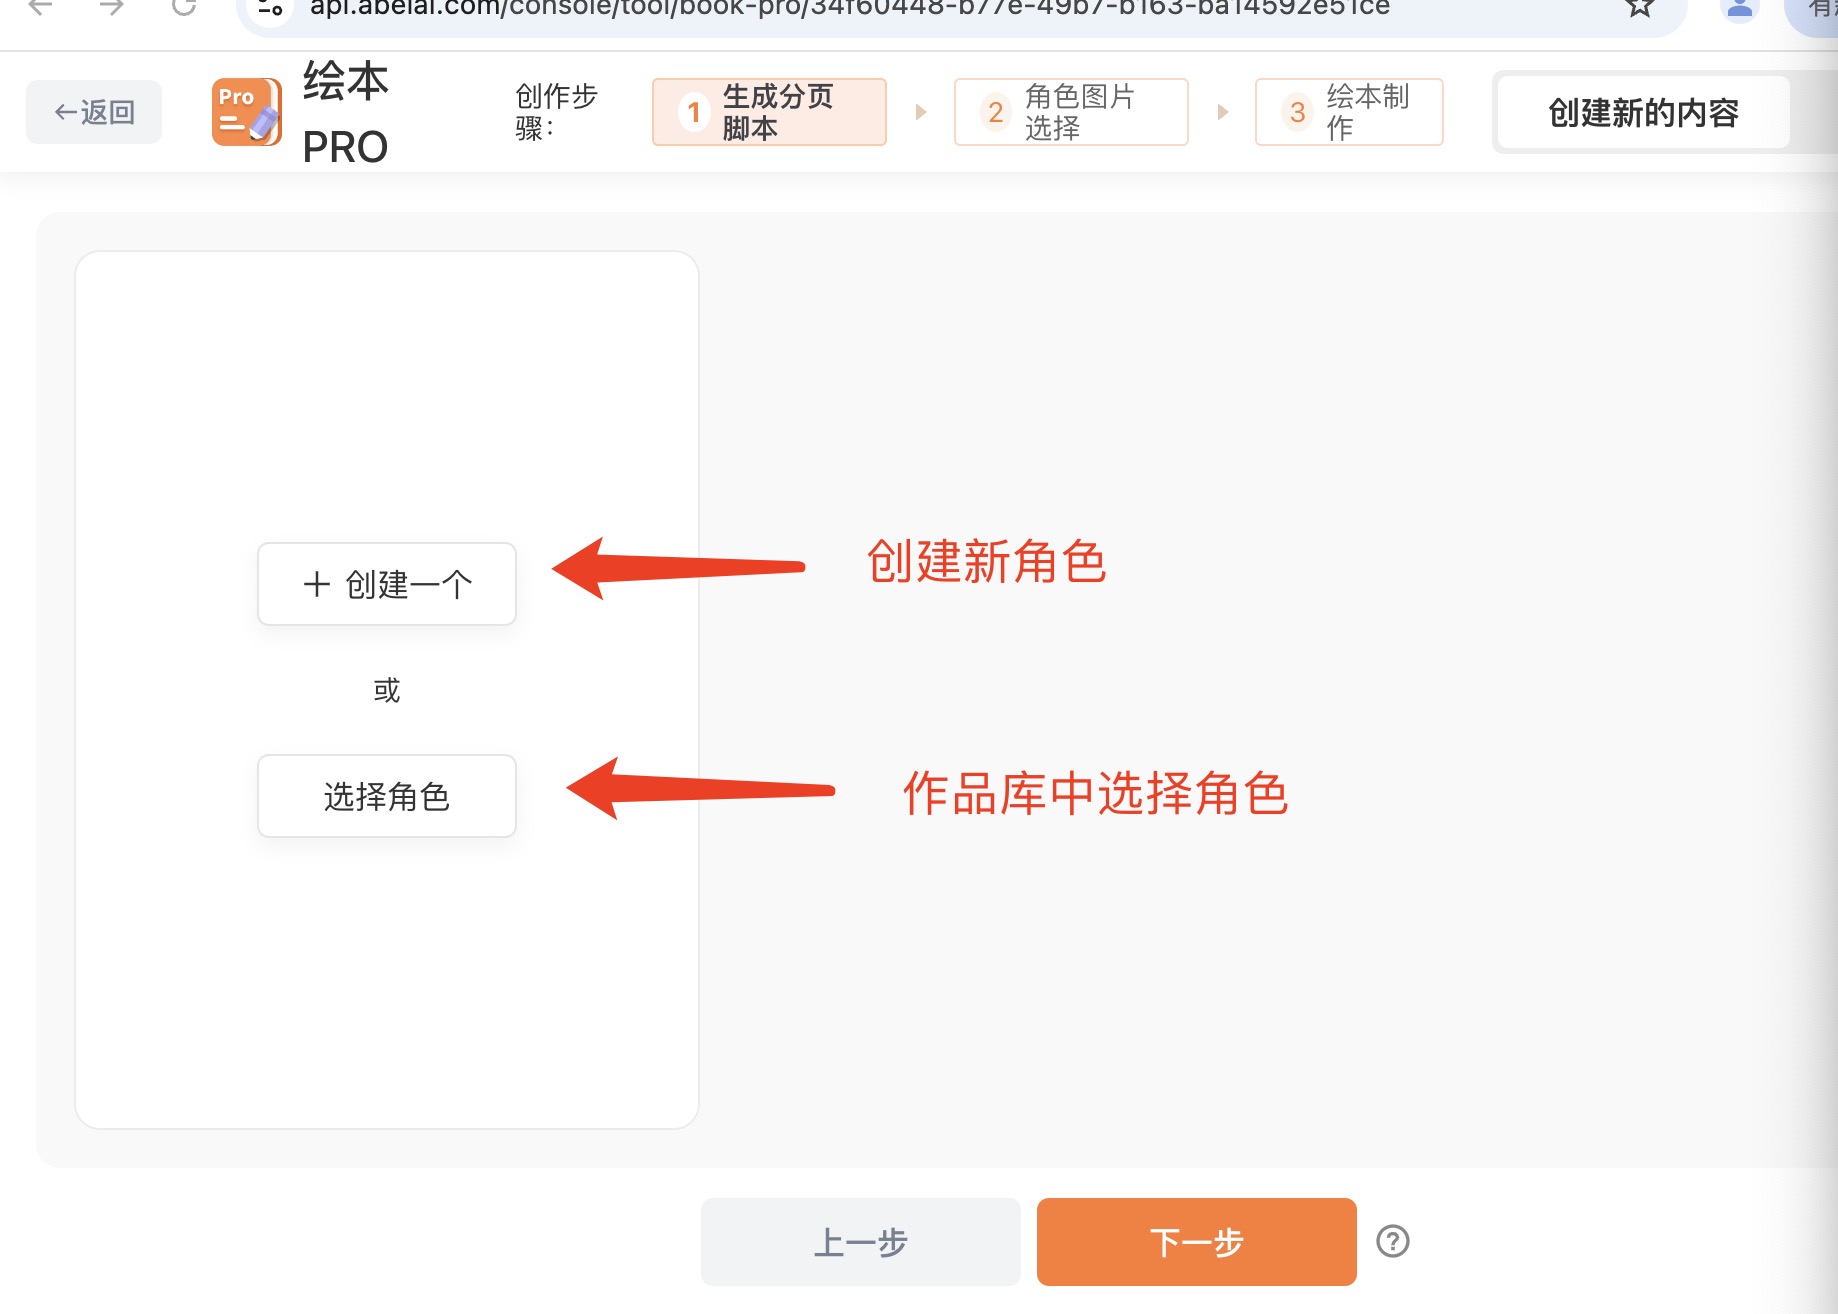Viewport: 1838px width, 1314px height.
Task: Click the browser address bar URL
Action: click(x=850, y=8)
